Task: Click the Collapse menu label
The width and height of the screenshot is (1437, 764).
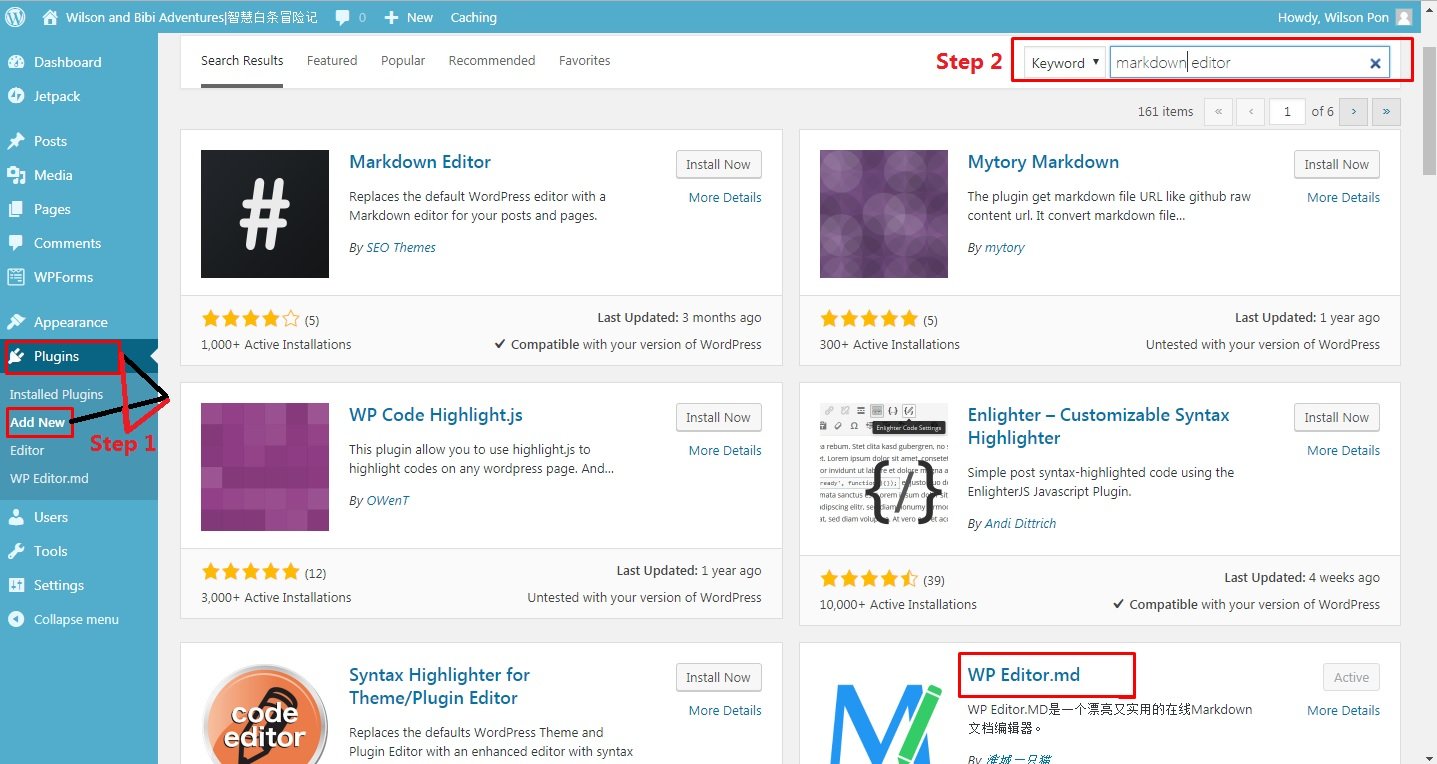Action: point(76,620)
